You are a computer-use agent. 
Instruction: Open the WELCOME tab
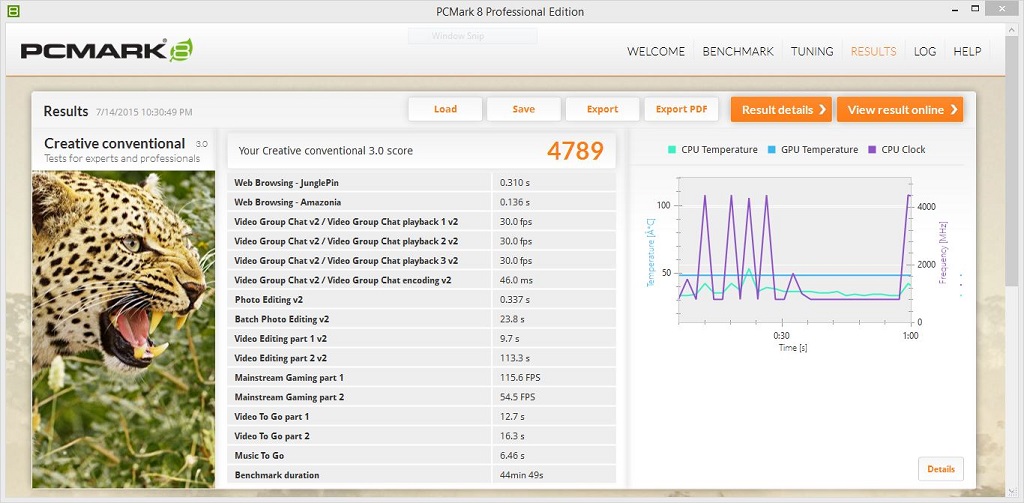coord(656,51)
